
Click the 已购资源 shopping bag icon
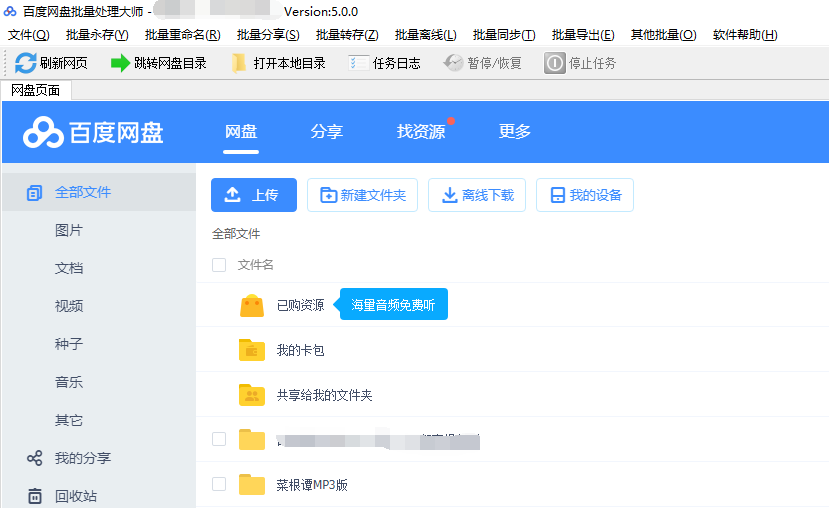(x=252, y=306)
